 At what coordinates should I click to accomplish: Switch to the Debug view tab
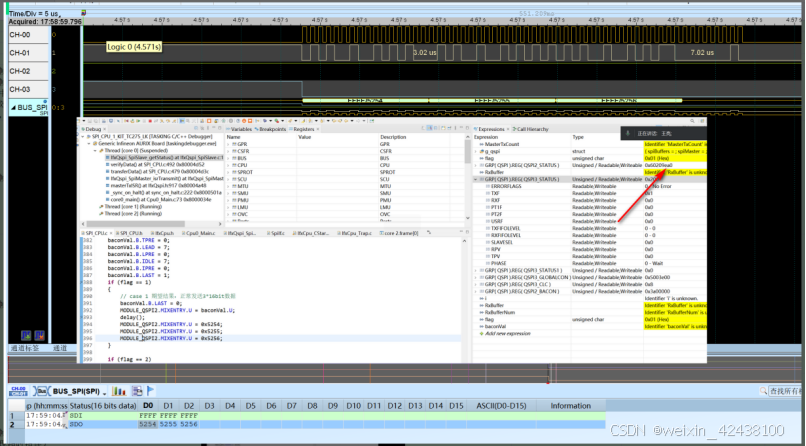click(93, 129)
